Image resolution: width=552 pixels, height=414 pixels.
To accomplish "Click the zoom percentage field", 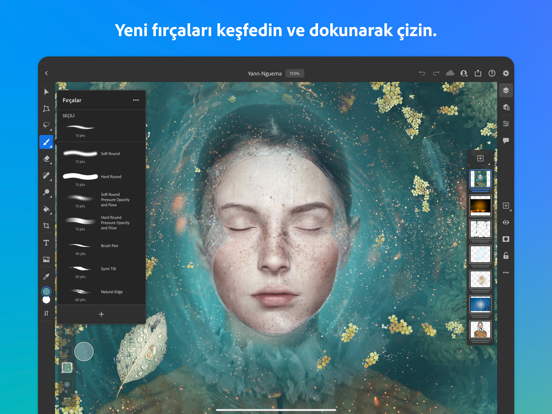I will click(295, 73).
